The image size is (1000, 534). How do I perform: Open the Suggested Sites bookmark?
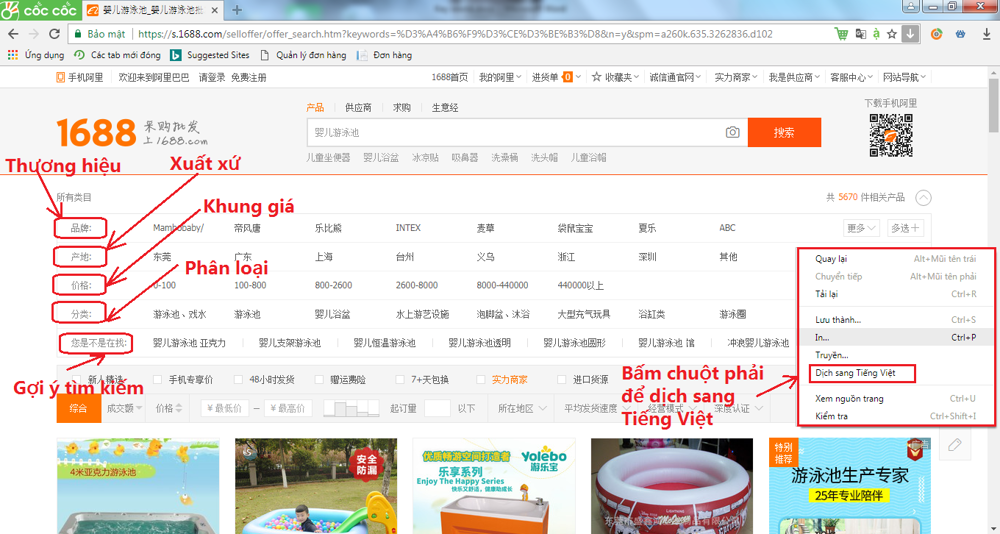[210, 55]
